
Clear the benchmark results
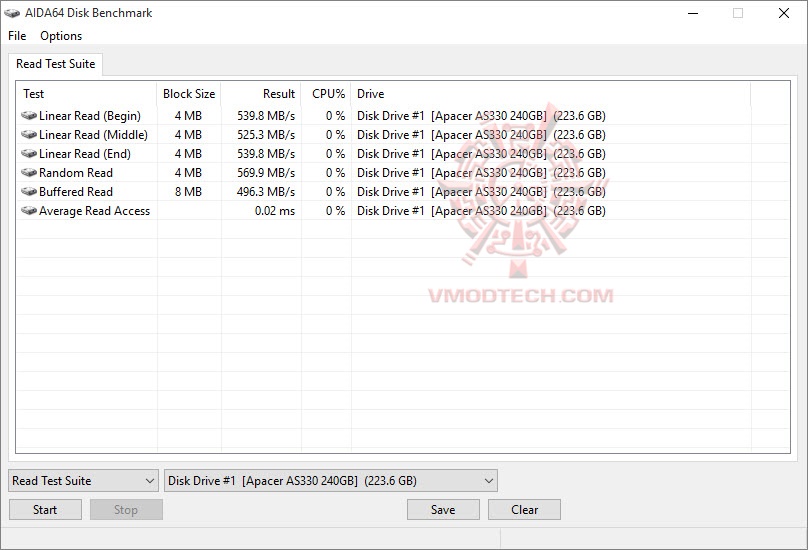pos(524,509)
